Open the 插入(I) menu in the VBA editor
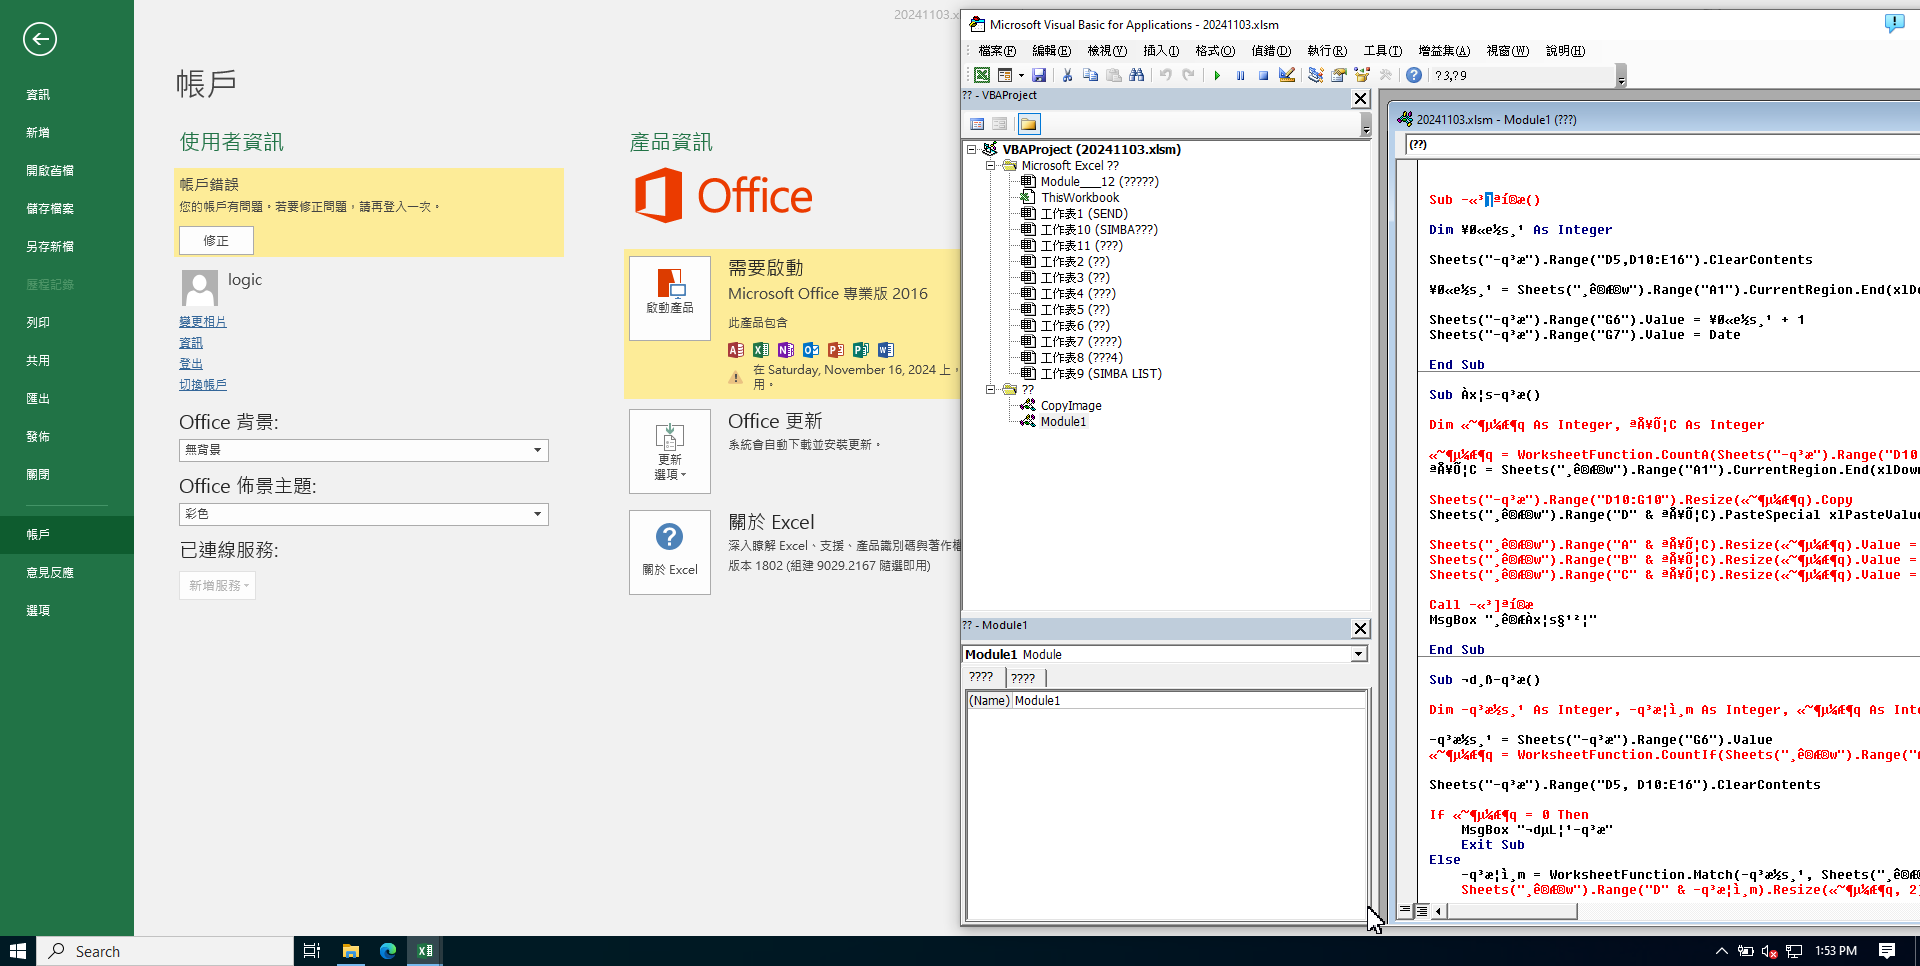 pos(1160,51)
